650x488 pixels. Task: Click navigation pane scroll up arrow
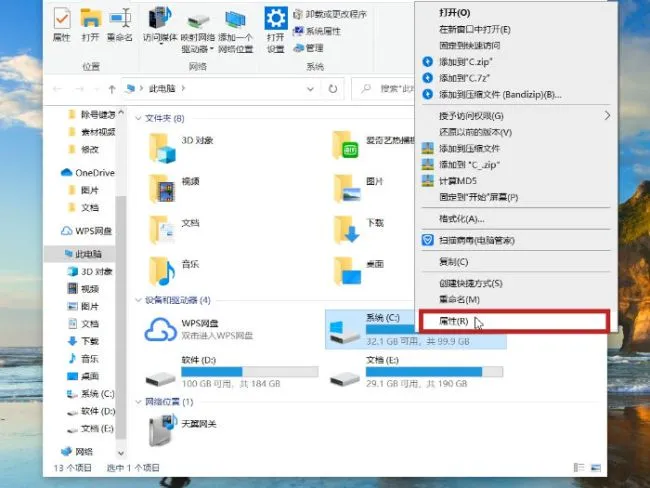(x=121, y=112)
